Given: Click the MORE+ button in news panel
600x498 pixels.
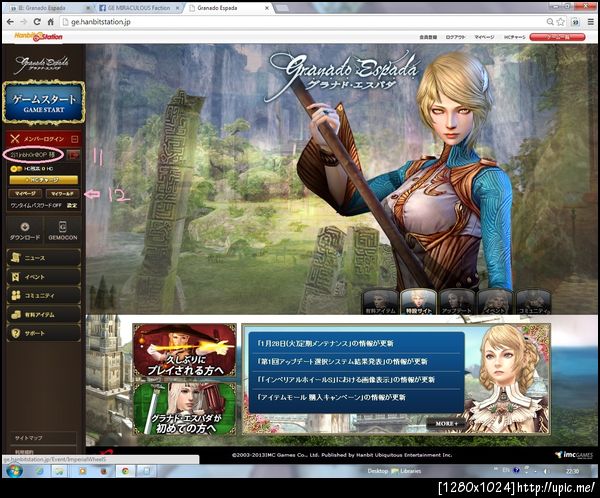Looking at the screenshot, I should coord(446,424).
